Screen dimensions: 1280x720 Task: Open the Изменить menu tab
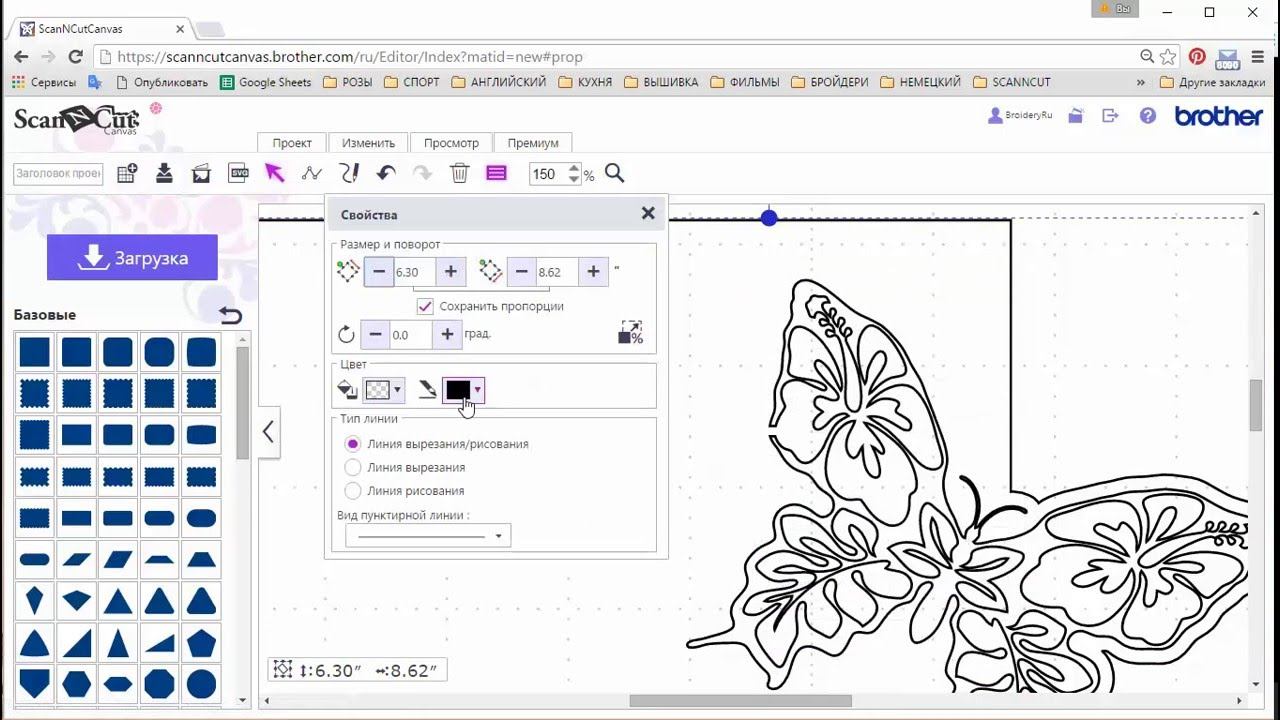pos(368,143)
